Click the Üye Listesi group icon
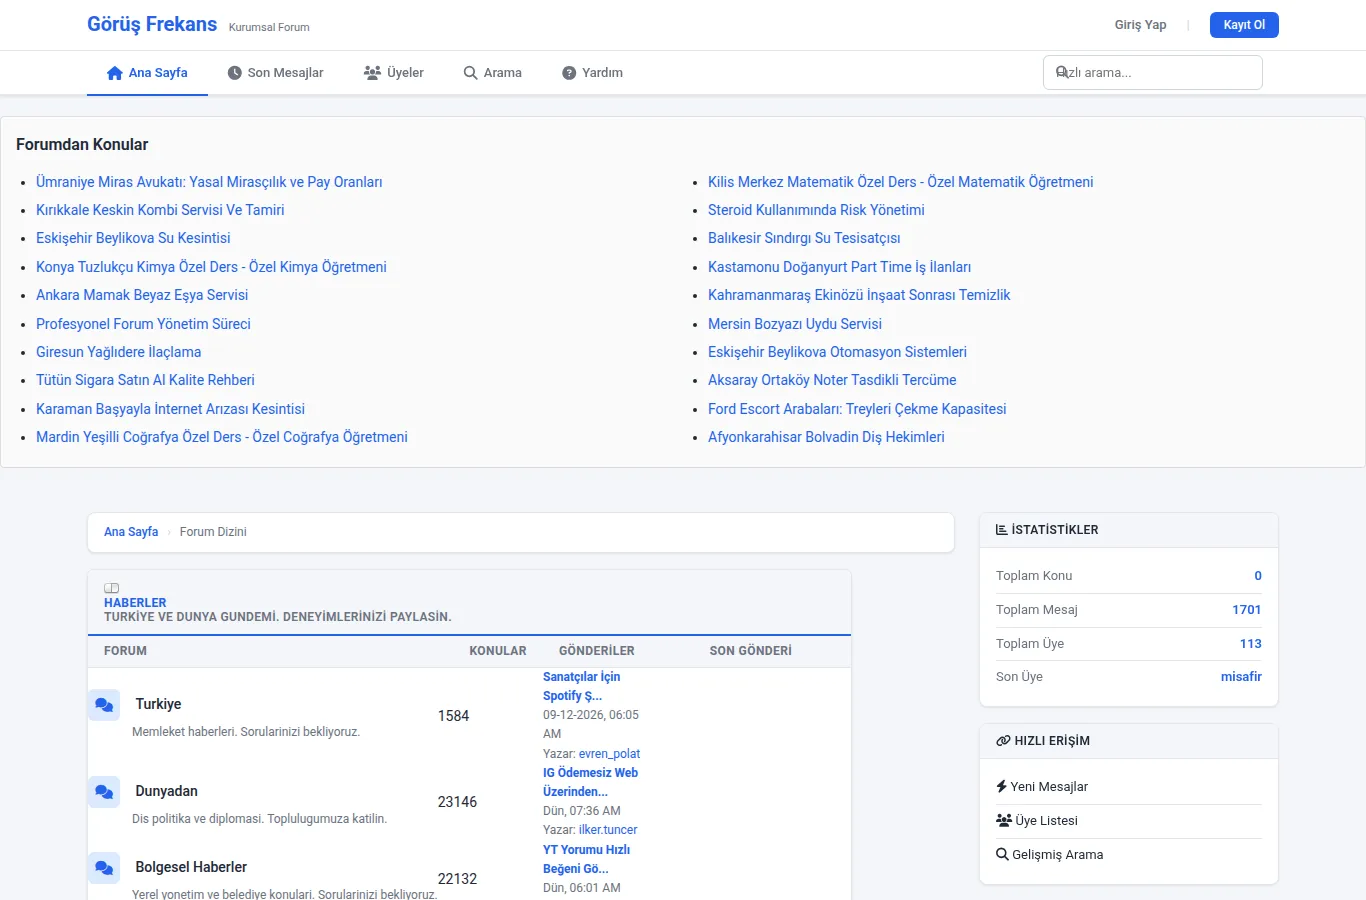 coord(1004,821)
